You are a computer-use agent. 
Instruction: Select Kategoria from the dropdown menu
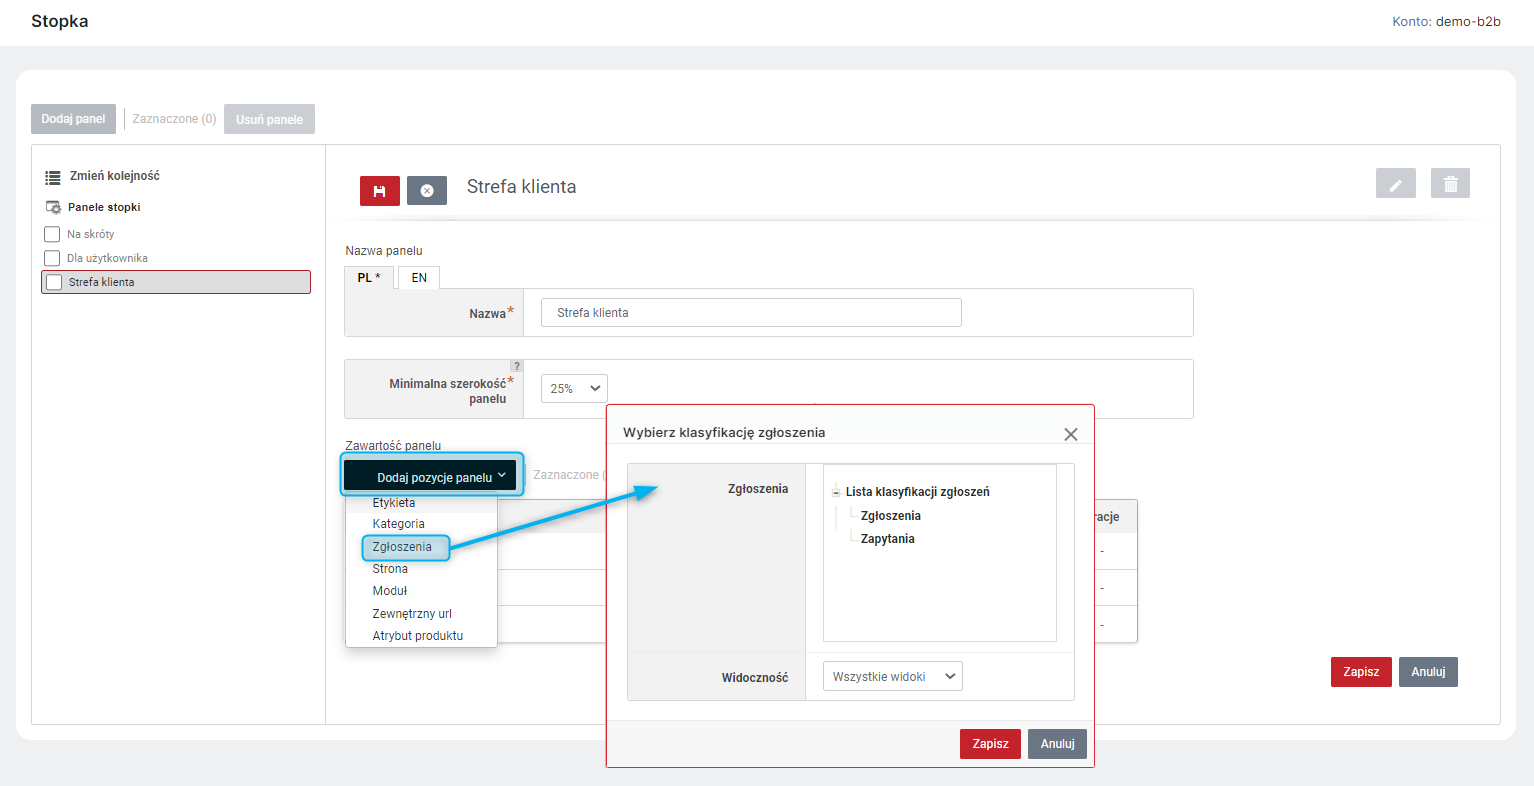(x=399, y=524)
